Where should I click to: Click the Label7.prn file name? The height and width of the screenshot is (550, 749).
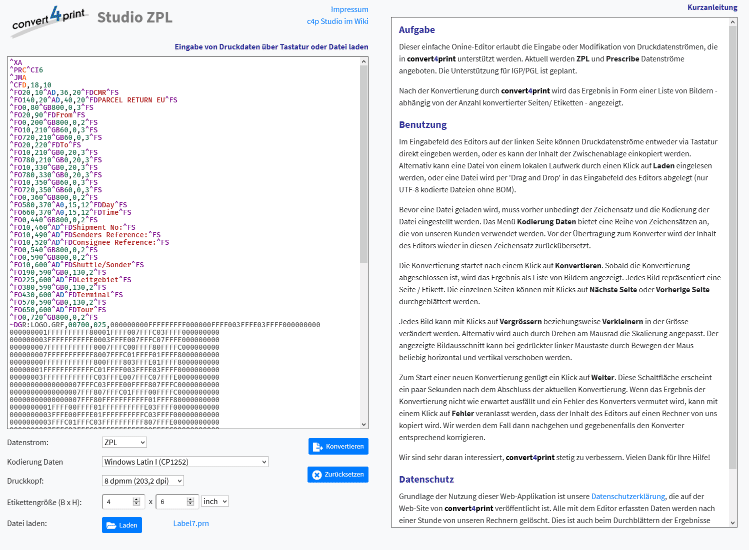[x=191, y=523]
